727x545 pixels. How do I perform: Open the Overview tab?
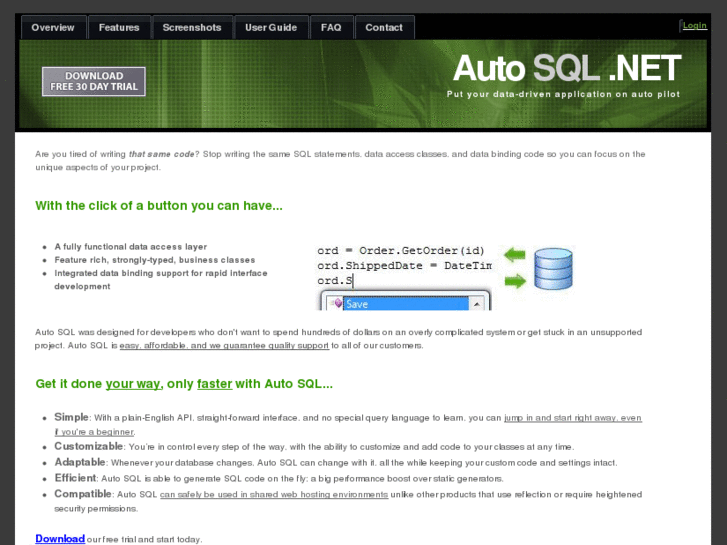pos(53,27)
